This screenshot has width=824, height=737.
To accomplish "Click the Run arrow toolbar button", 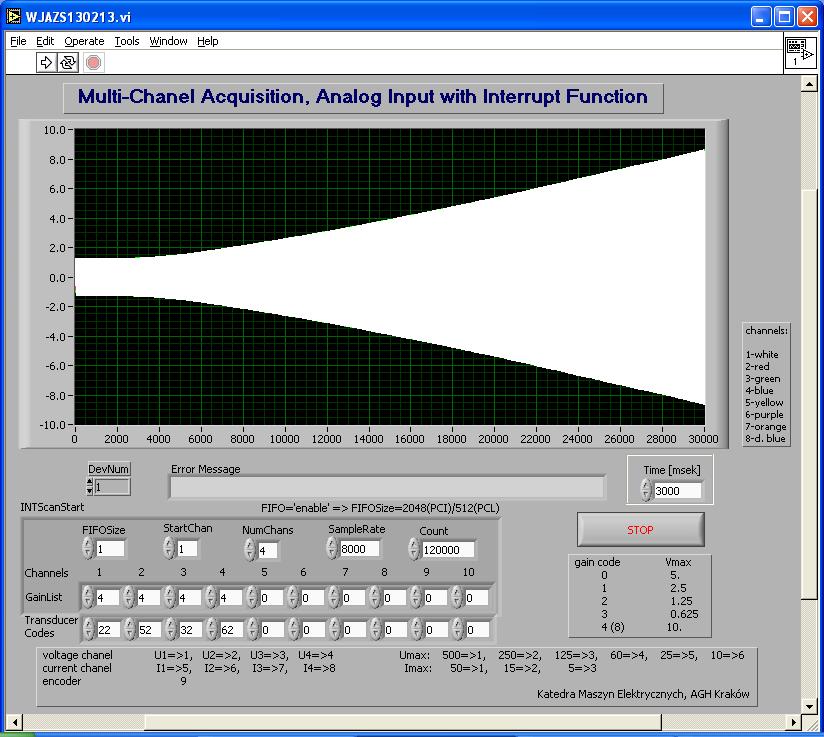I will click(46, 63).
